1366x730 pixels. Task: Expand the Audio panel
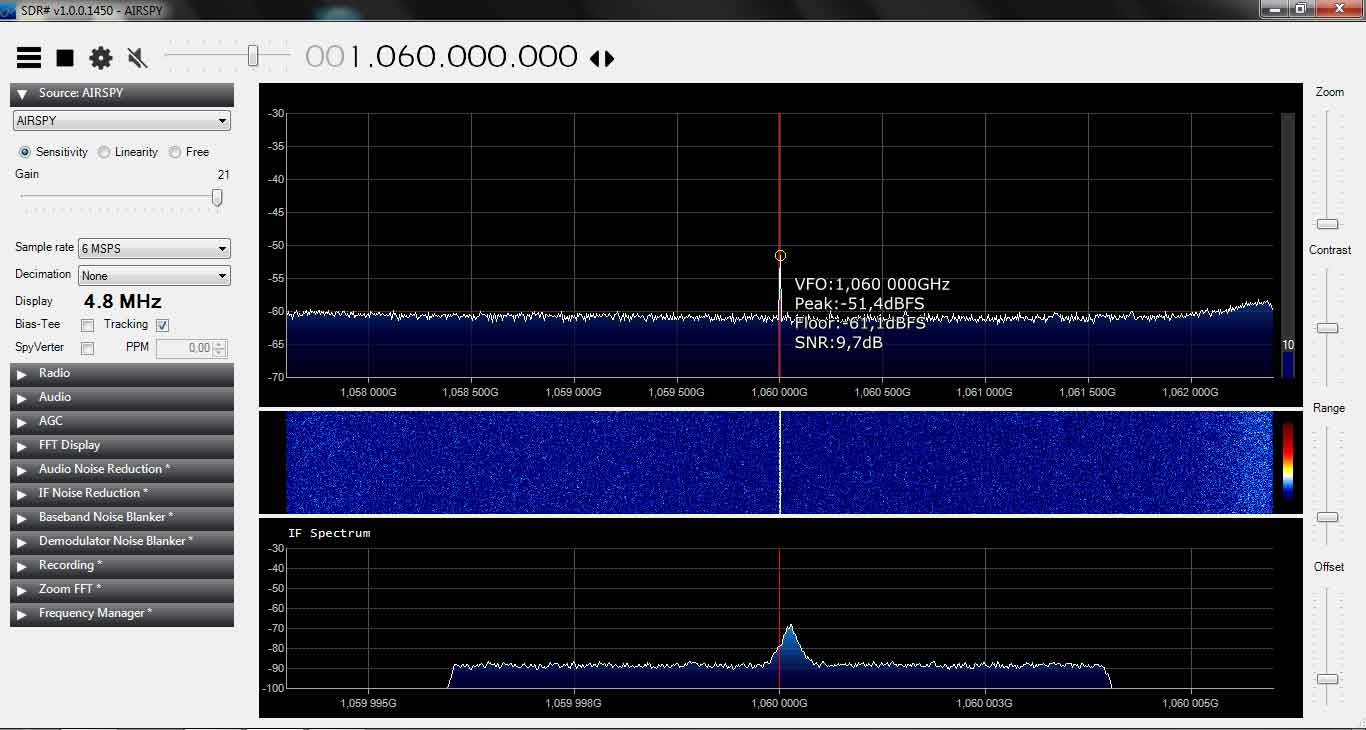pyautogui.click(x=122, y=397)
